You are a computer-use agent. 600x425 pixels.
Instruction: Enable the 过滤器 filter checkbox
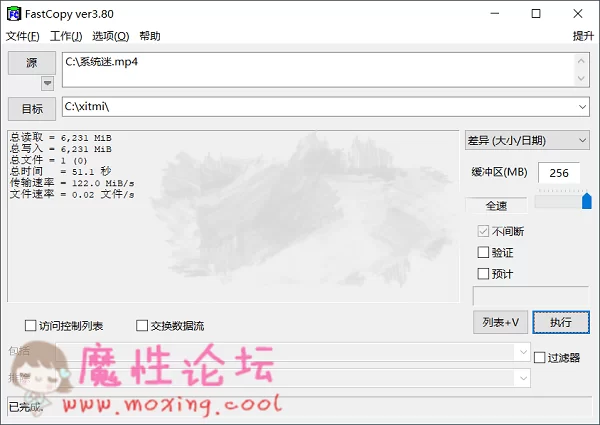tap(540, 358)
